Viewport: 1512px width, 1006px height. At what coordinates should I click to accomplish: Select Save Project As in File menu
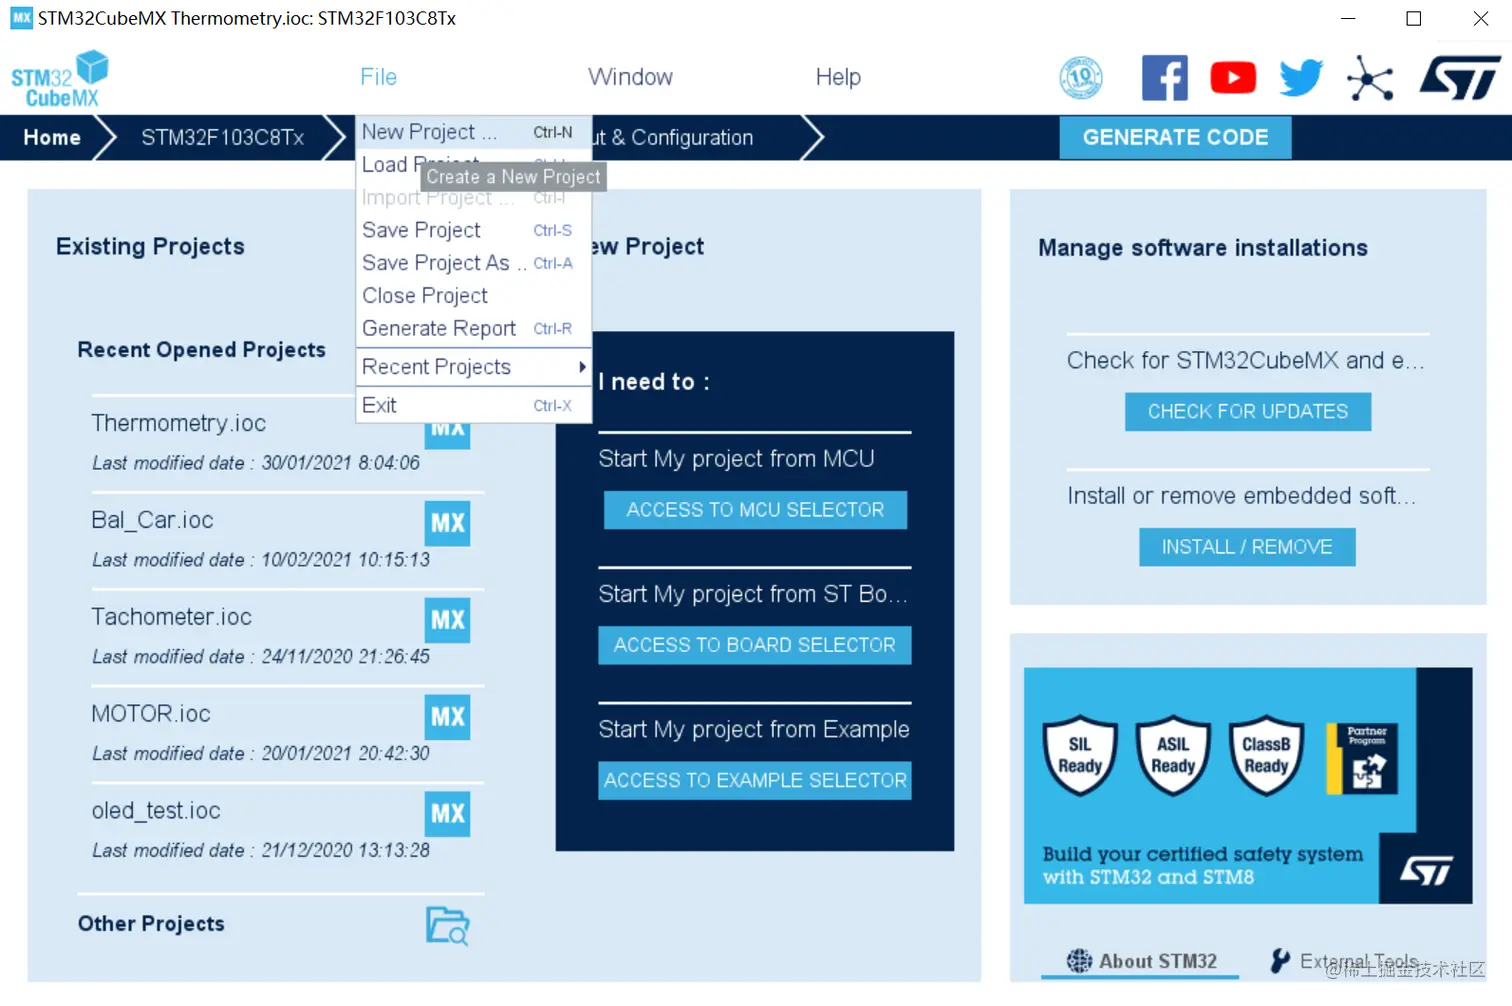tap(474, 263)
